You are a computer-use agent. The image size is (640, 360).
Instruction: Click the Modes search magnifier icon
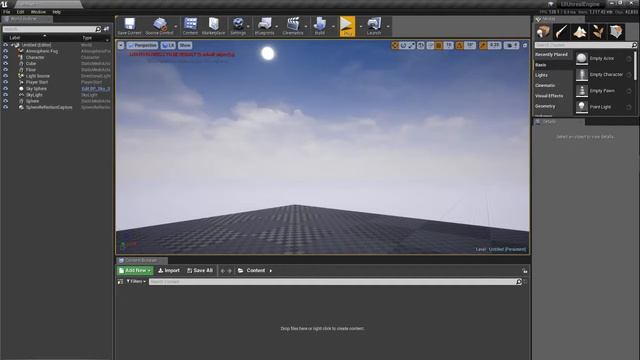(634, 45)
